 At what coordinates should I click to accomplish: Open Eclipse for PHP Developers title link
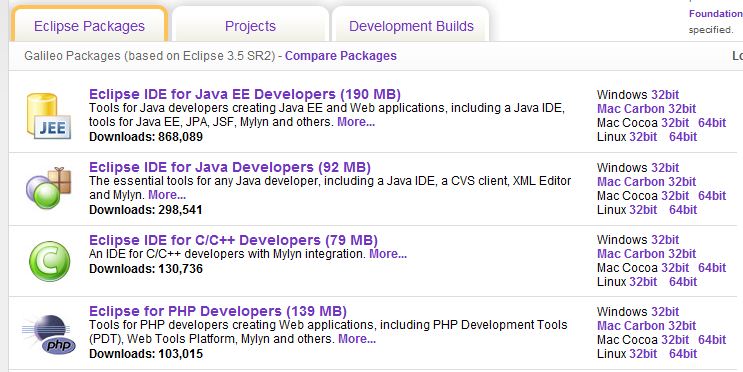(x=218, y=311)
